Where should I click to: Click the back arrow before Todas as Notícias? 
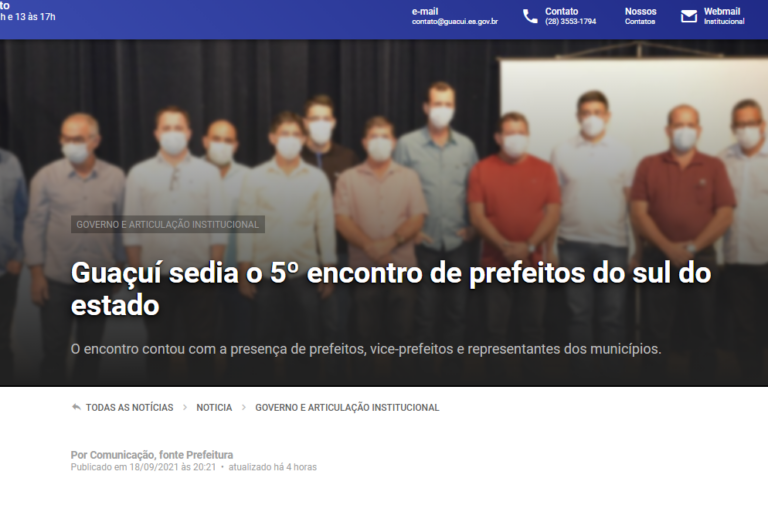(76, 407)
